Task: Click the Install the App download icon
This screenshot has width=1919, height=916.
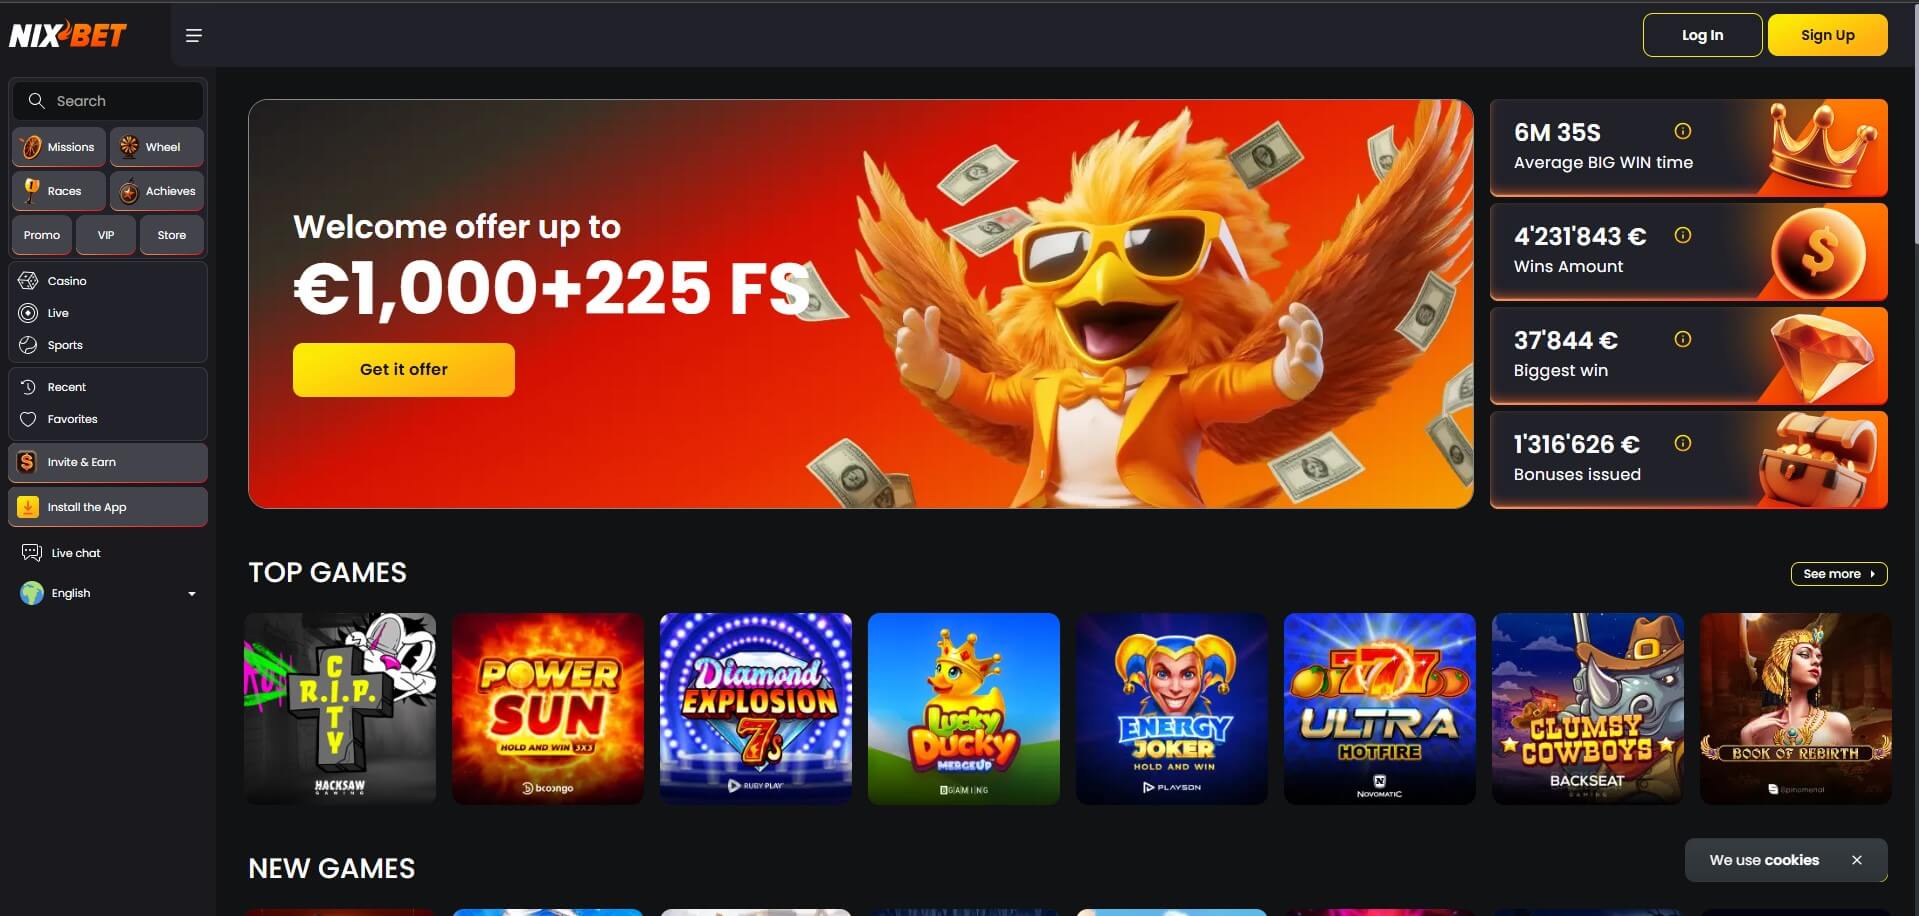Action: click(28, 507)
